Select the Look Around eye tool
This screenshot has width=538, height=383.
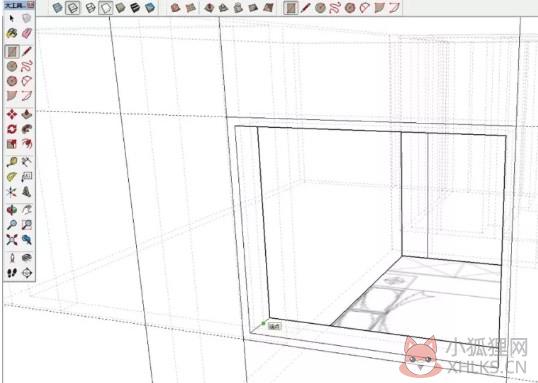tap(26, 258)
